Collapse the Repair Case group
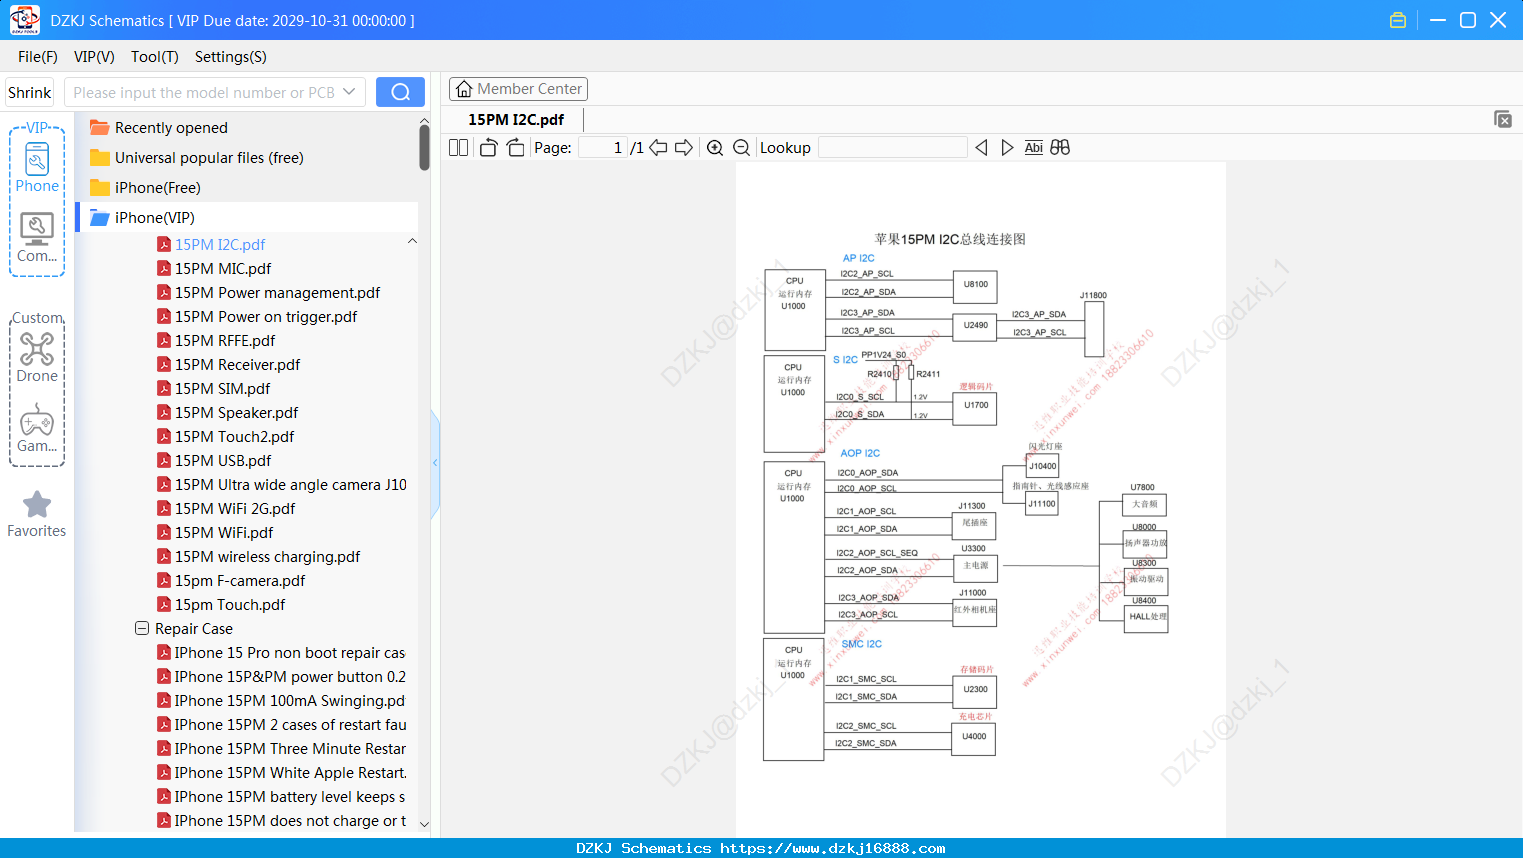 [142, 629]
